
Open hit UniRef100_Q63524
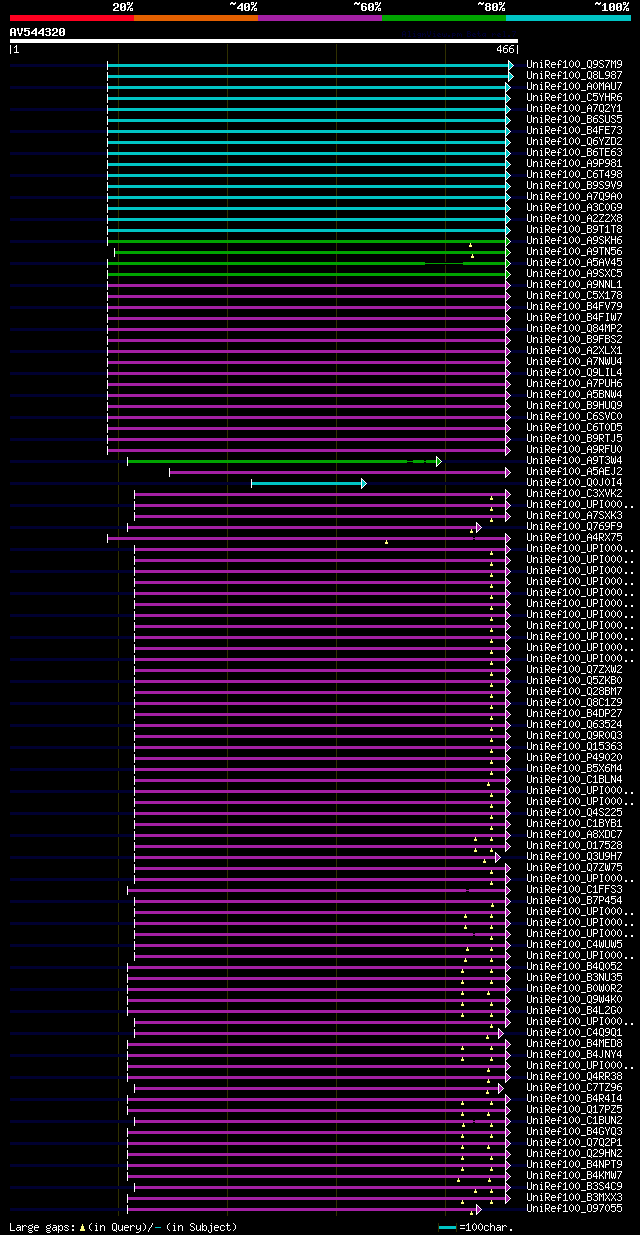point(574,724)
